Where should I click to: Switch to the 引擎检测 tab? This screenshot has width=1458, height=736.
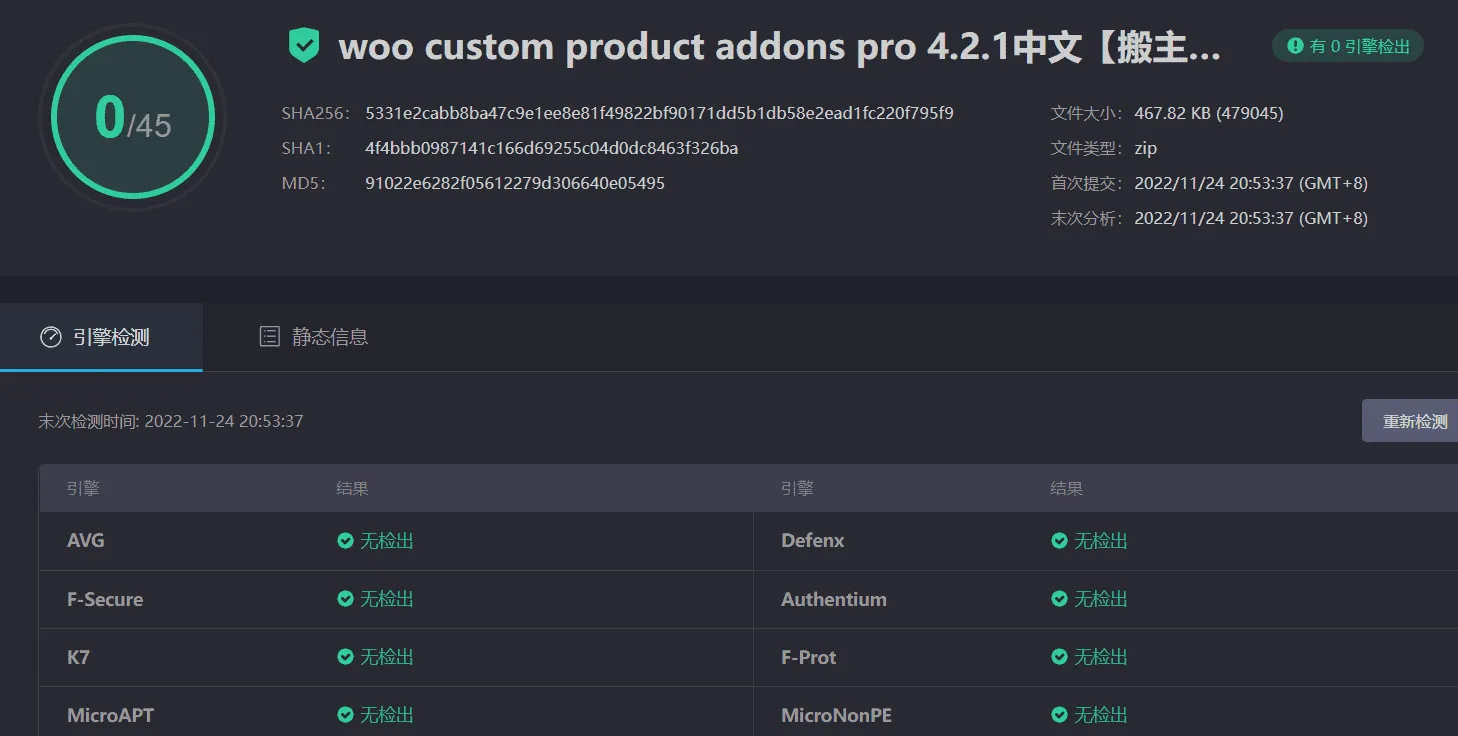coord(101,337)
